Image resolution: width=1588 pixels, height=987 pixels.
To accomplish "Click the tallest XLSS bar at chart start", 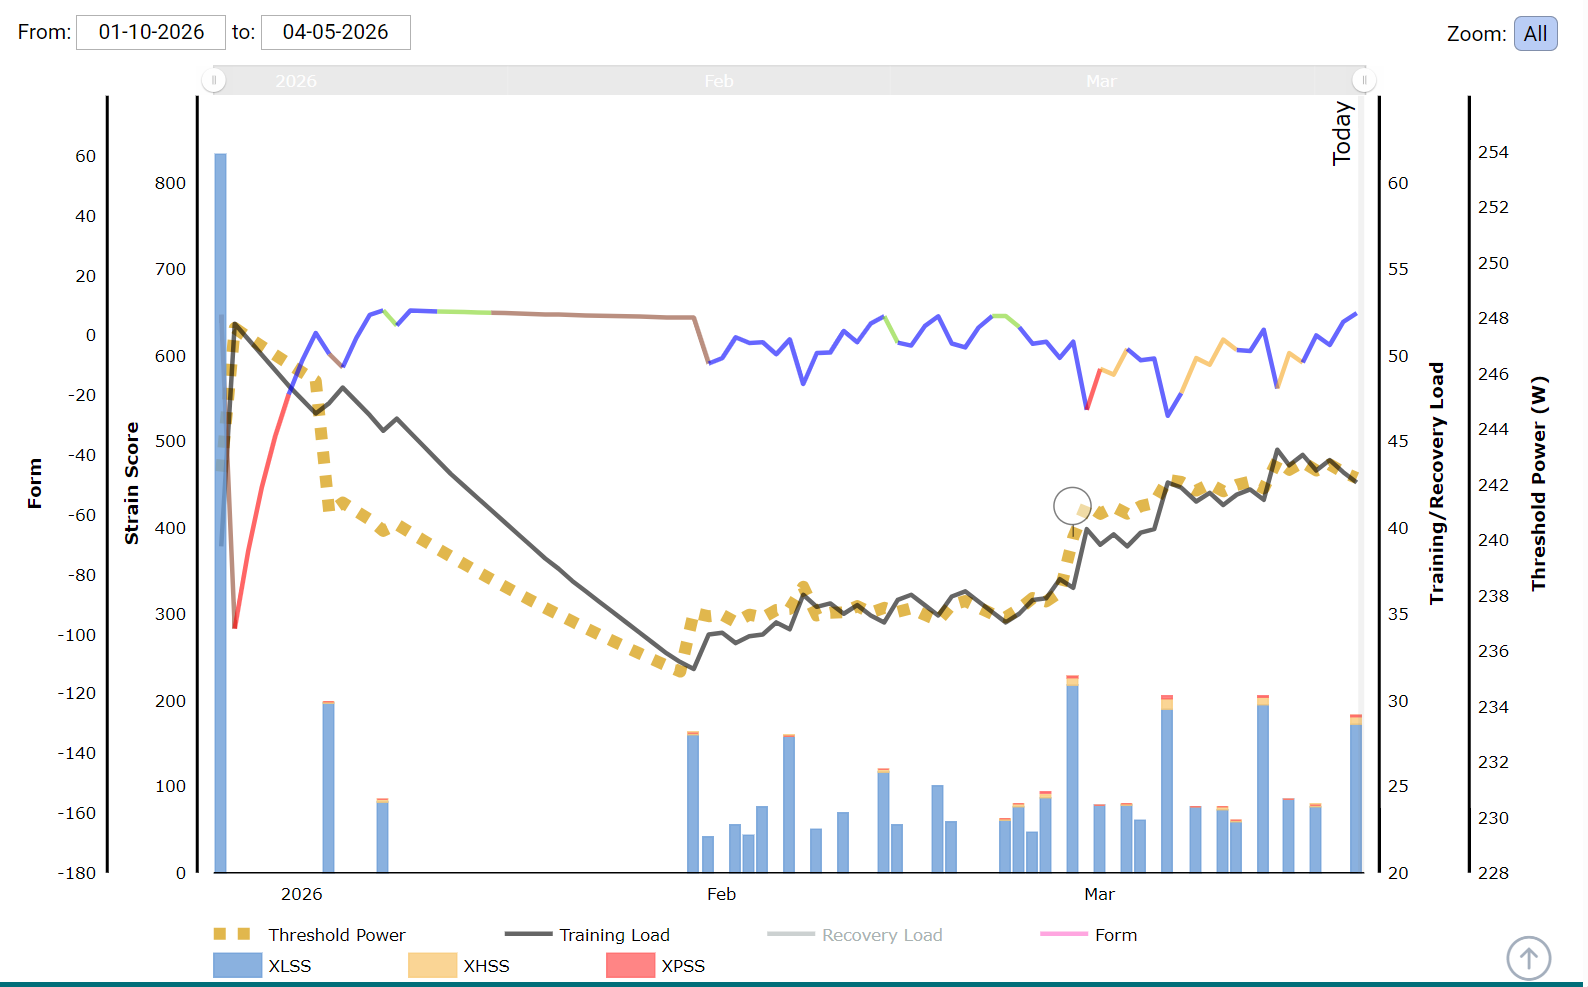I will (220, 500).
